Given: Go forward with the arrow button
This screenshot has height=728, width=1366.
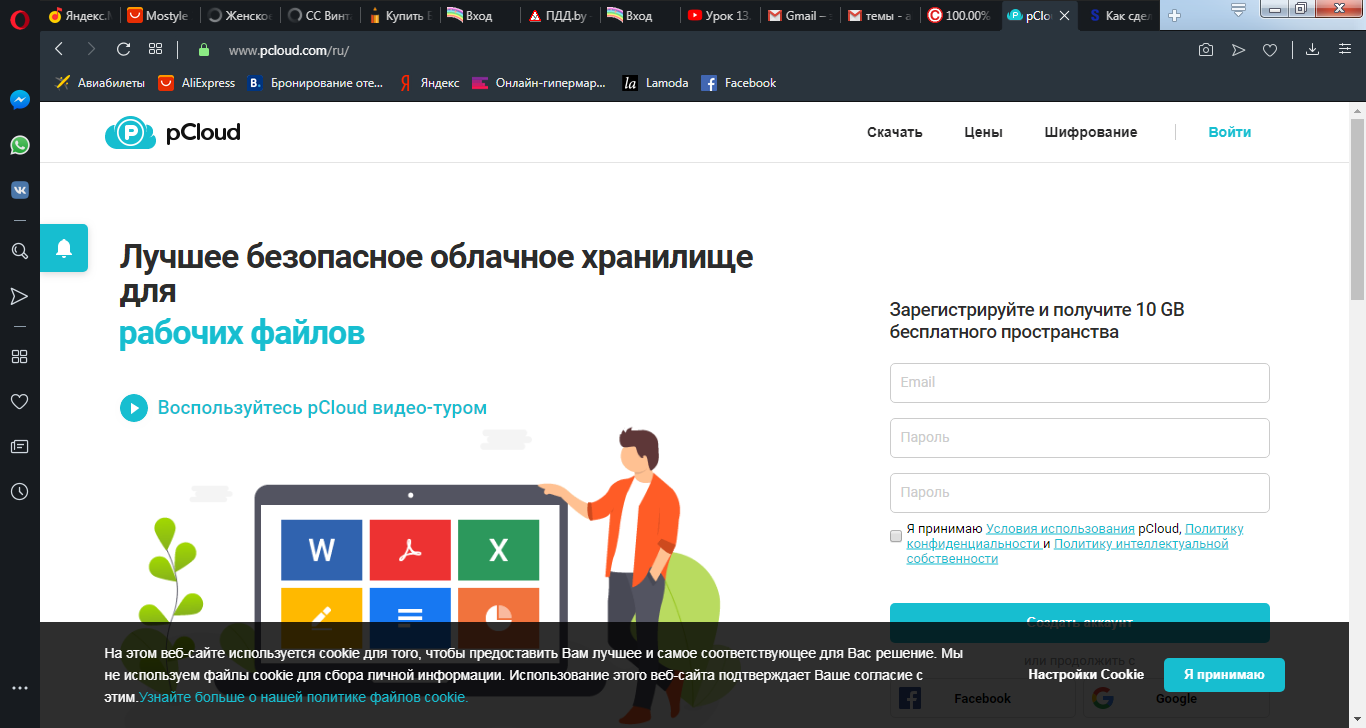Looking at the screenshot, I should click(91, 49).
